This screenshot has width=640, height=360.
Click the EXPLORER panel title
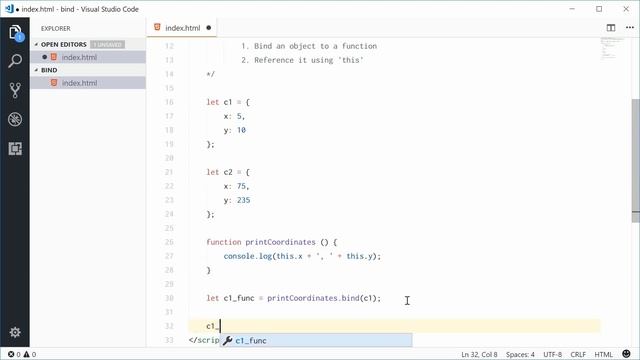(56, 28)
